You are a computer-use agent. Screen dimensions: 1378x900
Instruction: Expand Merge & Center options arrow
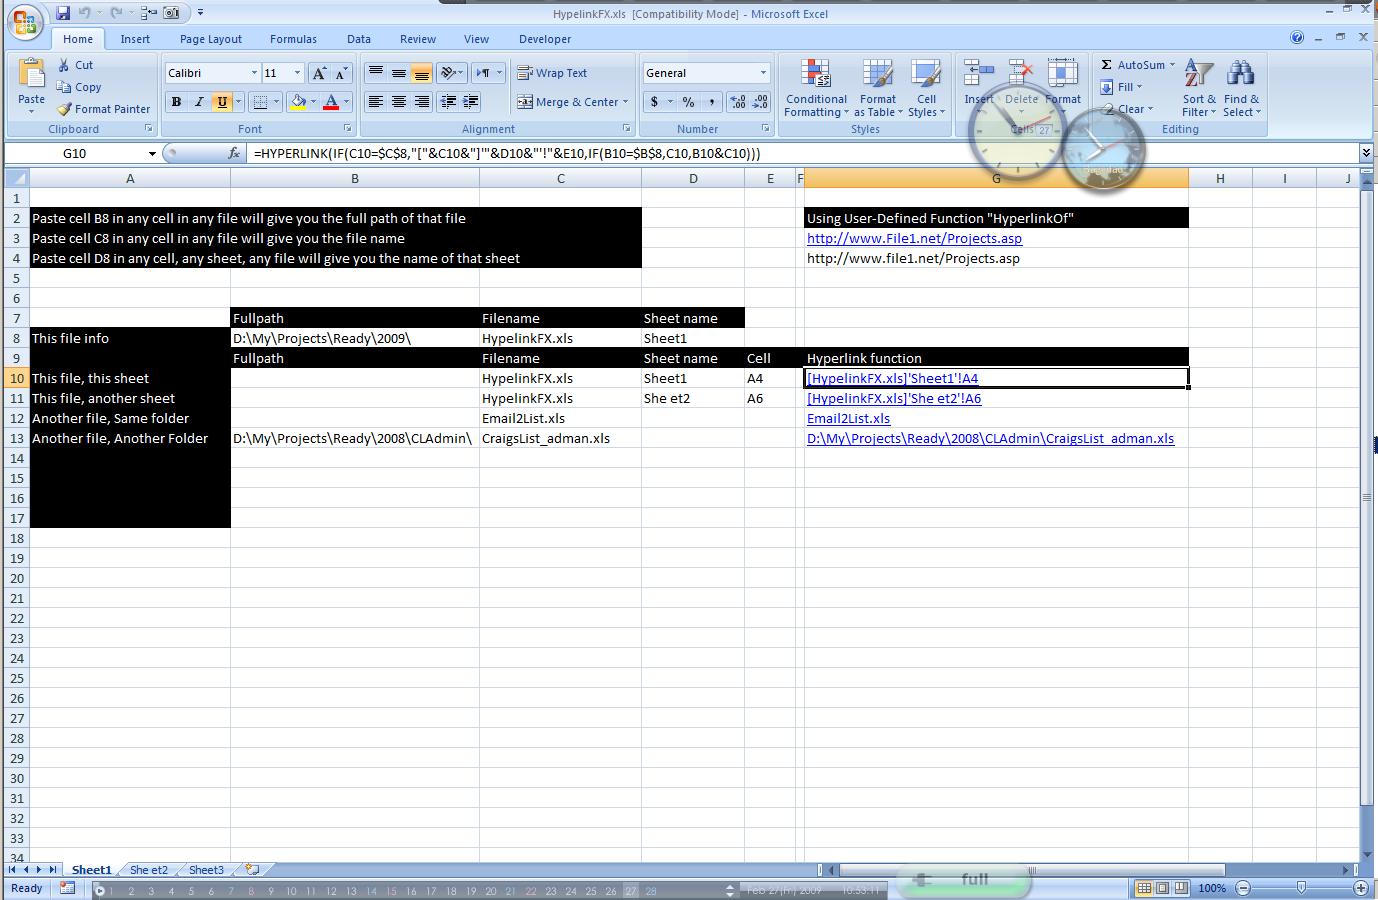click(625, 102)
